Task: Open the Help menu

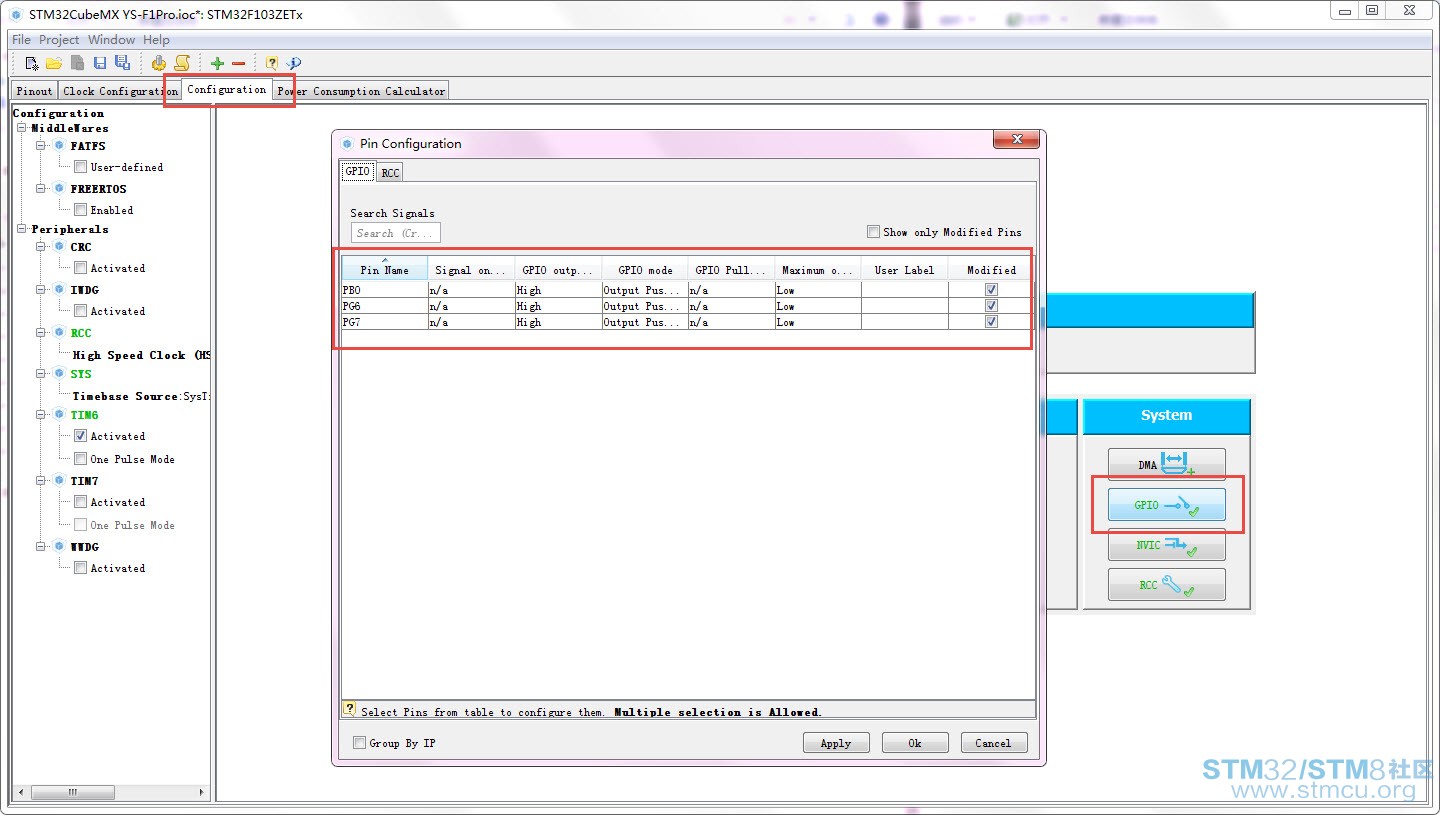Action: click(156, 40)
